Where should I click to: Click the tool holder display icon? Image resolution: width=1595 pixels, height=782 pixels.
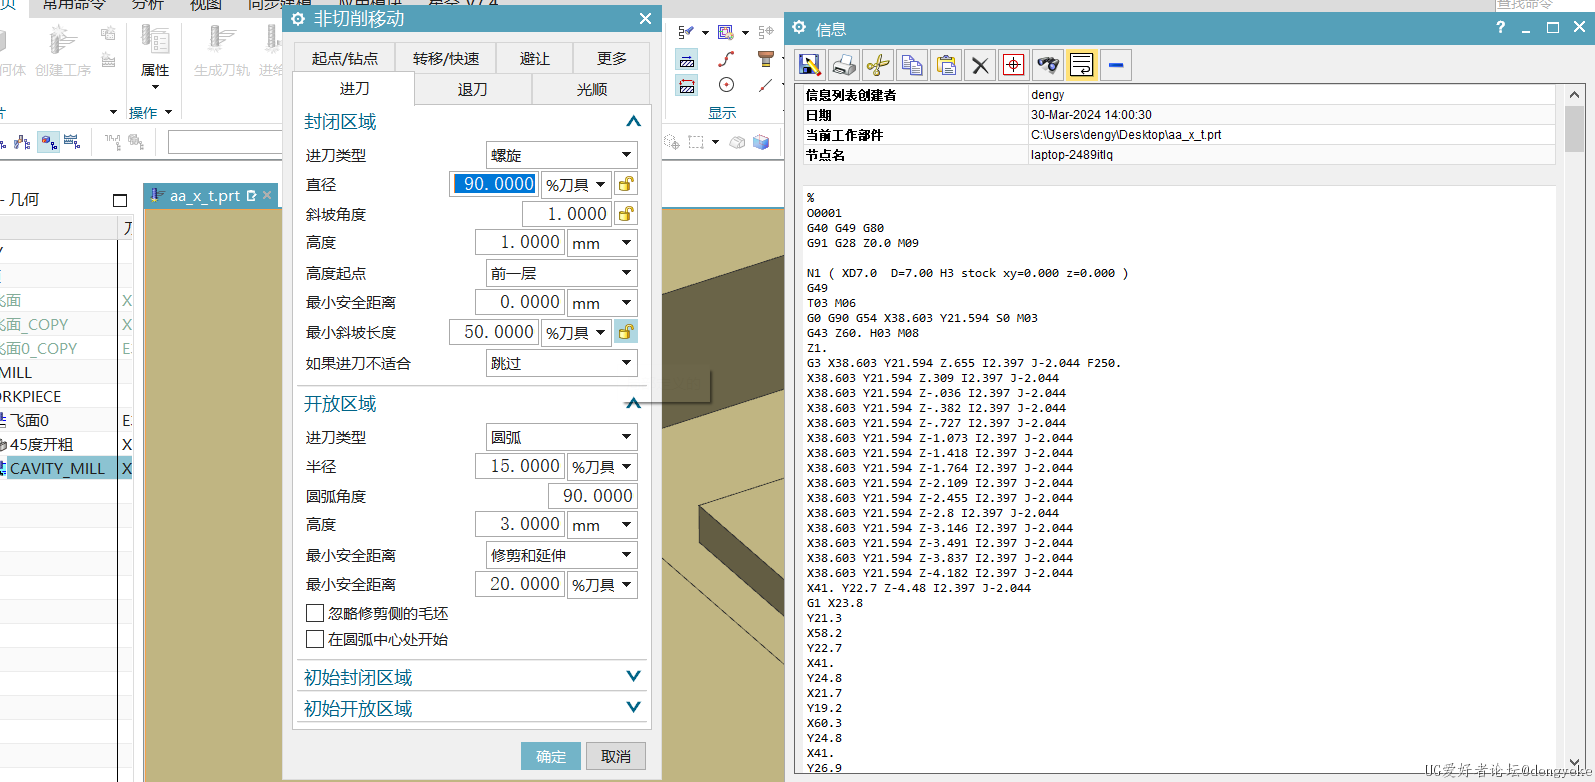pos(766,59)
